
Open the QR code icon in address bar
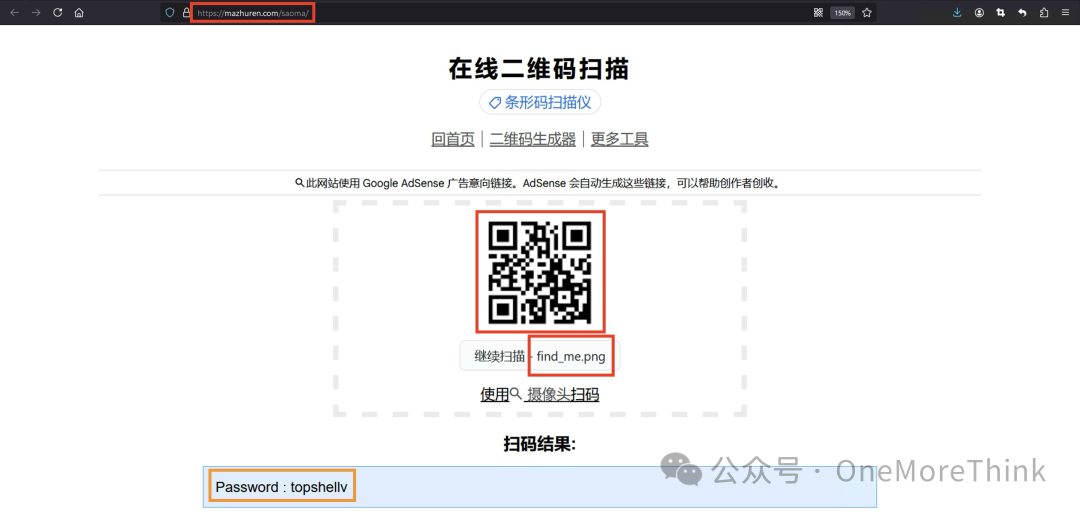818,12
